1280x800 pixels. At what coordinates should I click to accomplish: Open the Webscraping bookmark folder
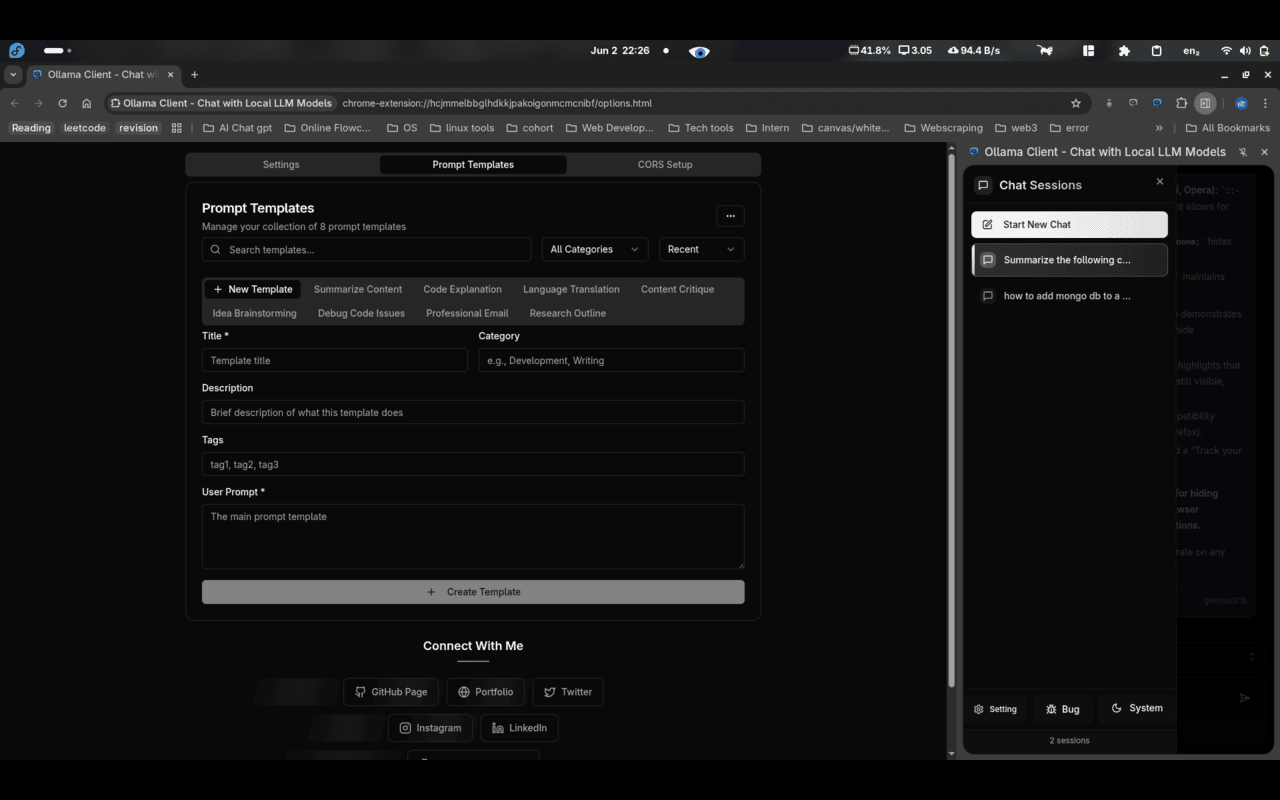tap(944, 128)
